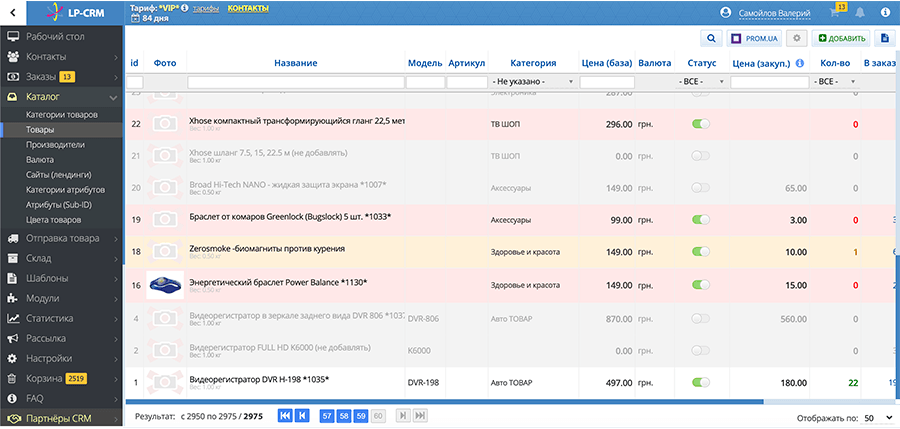Open Цвета товаров submenu item

pyautogui.click(x=53, y=219)
